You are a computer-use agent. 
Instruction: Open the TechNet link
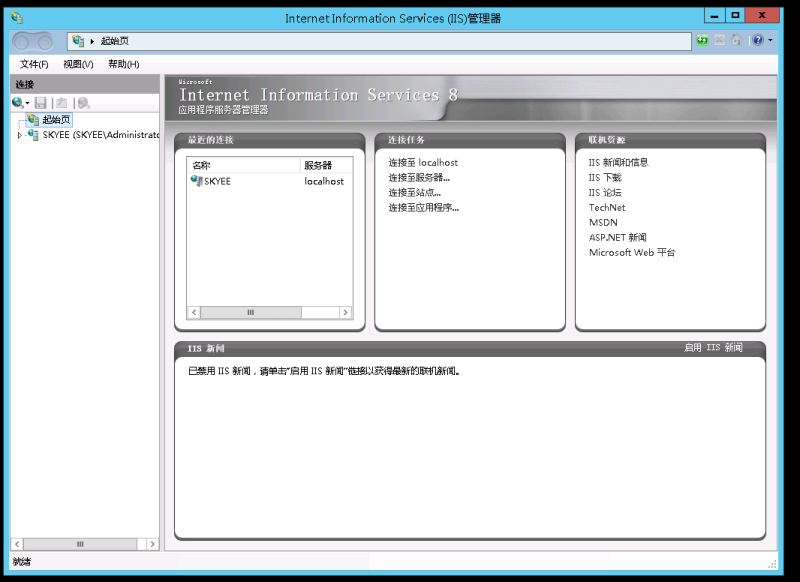pyautogui.click(x=607, y=208)
